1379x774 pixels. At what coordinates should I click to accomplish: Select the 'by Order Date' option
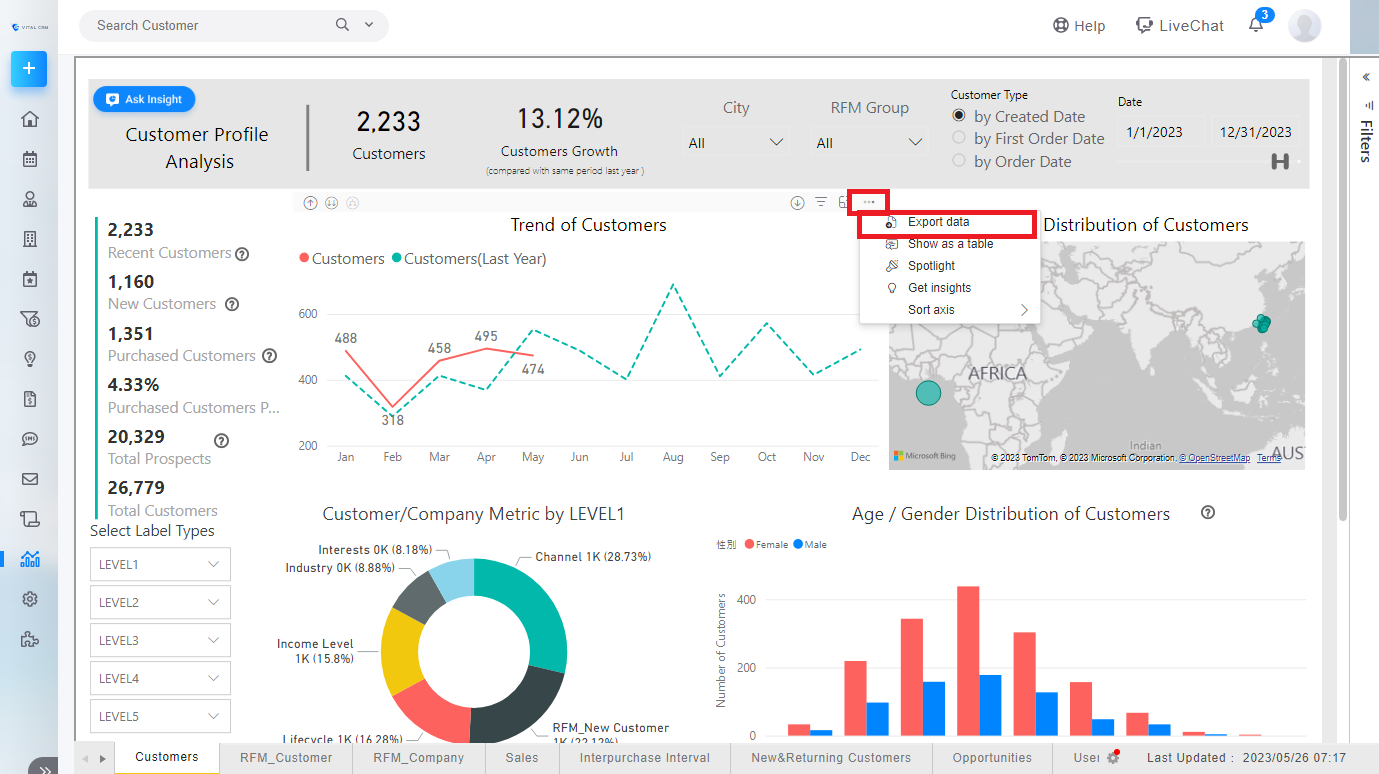pos(959,161)
